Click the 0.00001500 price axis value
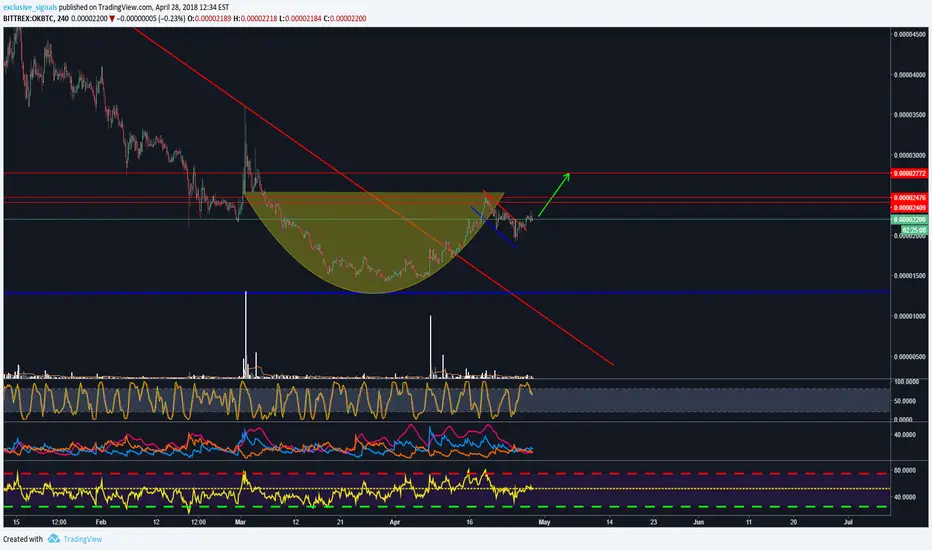Image resolution: width=932 pixels, height=550 pixels. [909, 276]
